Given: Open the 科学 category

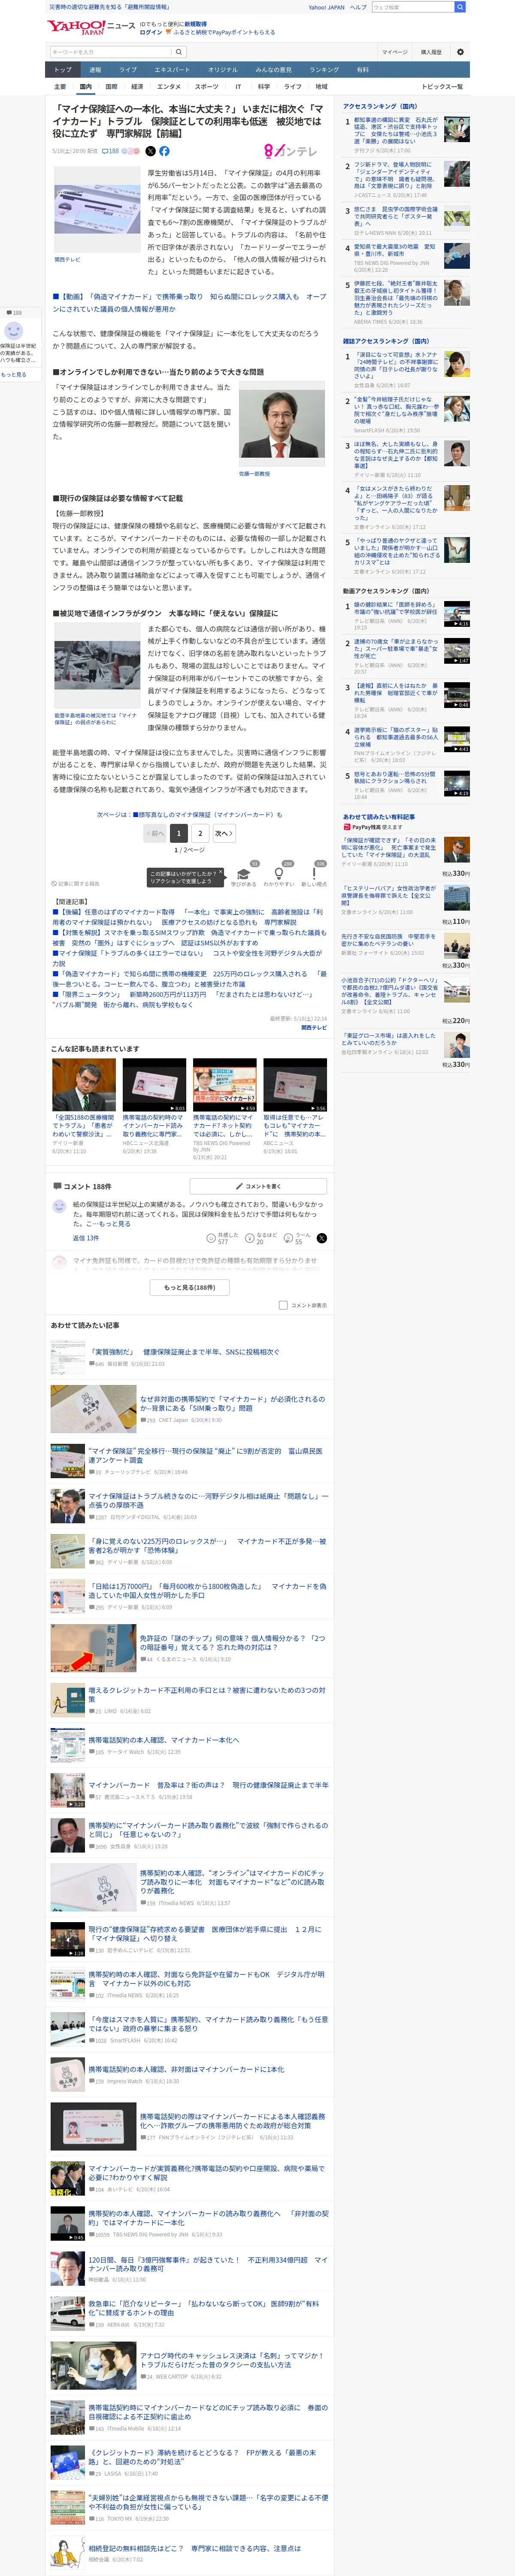Looking at the screenshot, I should click(x=264, y=87).
